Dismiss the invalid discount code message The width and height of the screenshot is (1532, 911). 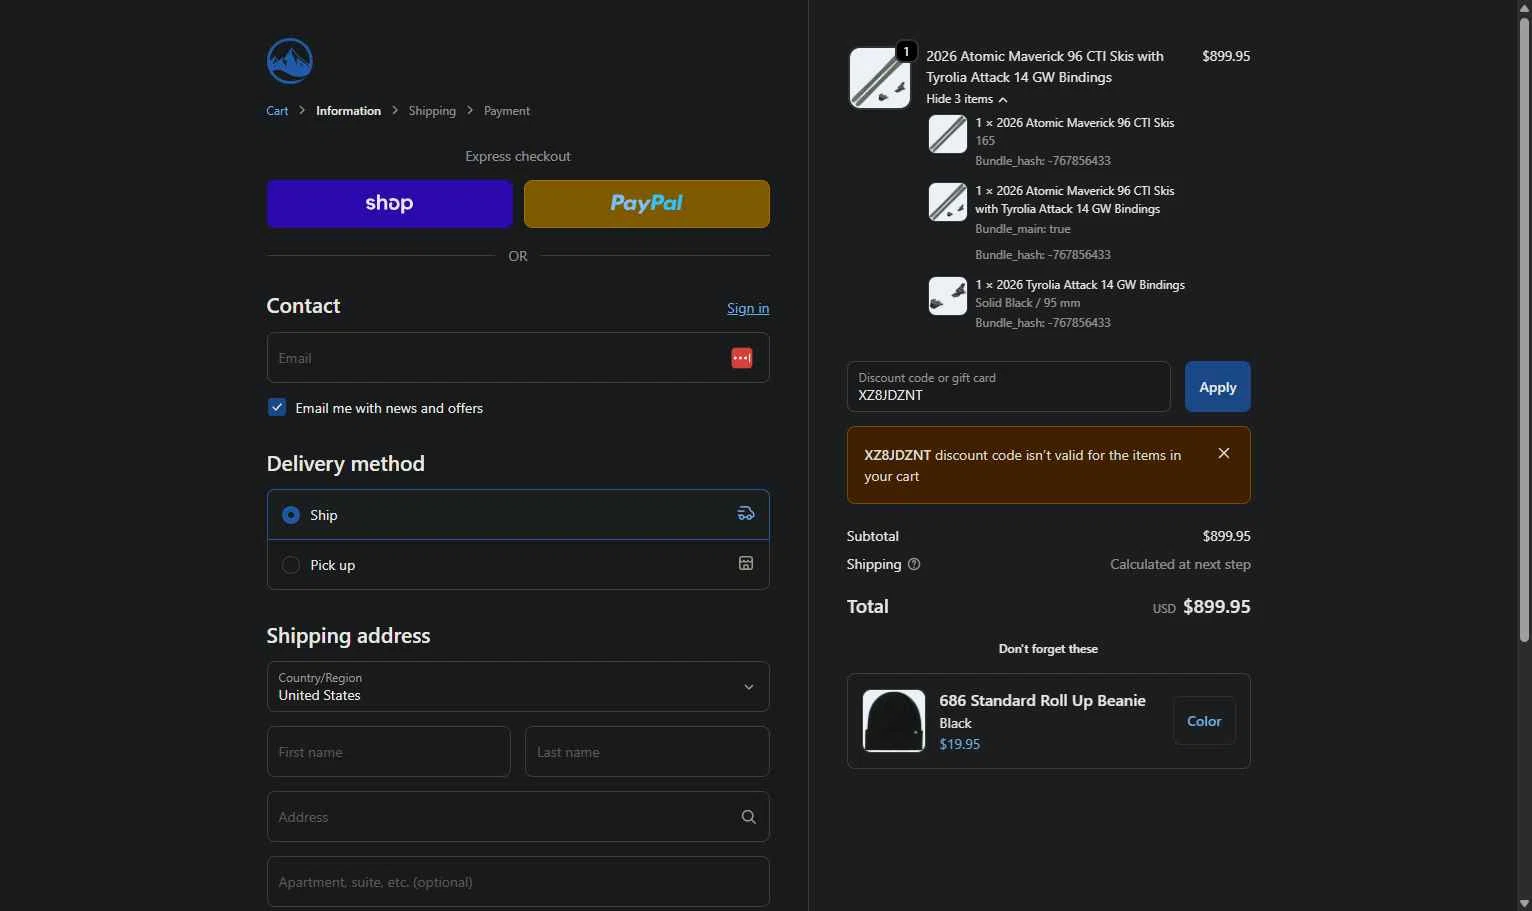coord(1224,454)
